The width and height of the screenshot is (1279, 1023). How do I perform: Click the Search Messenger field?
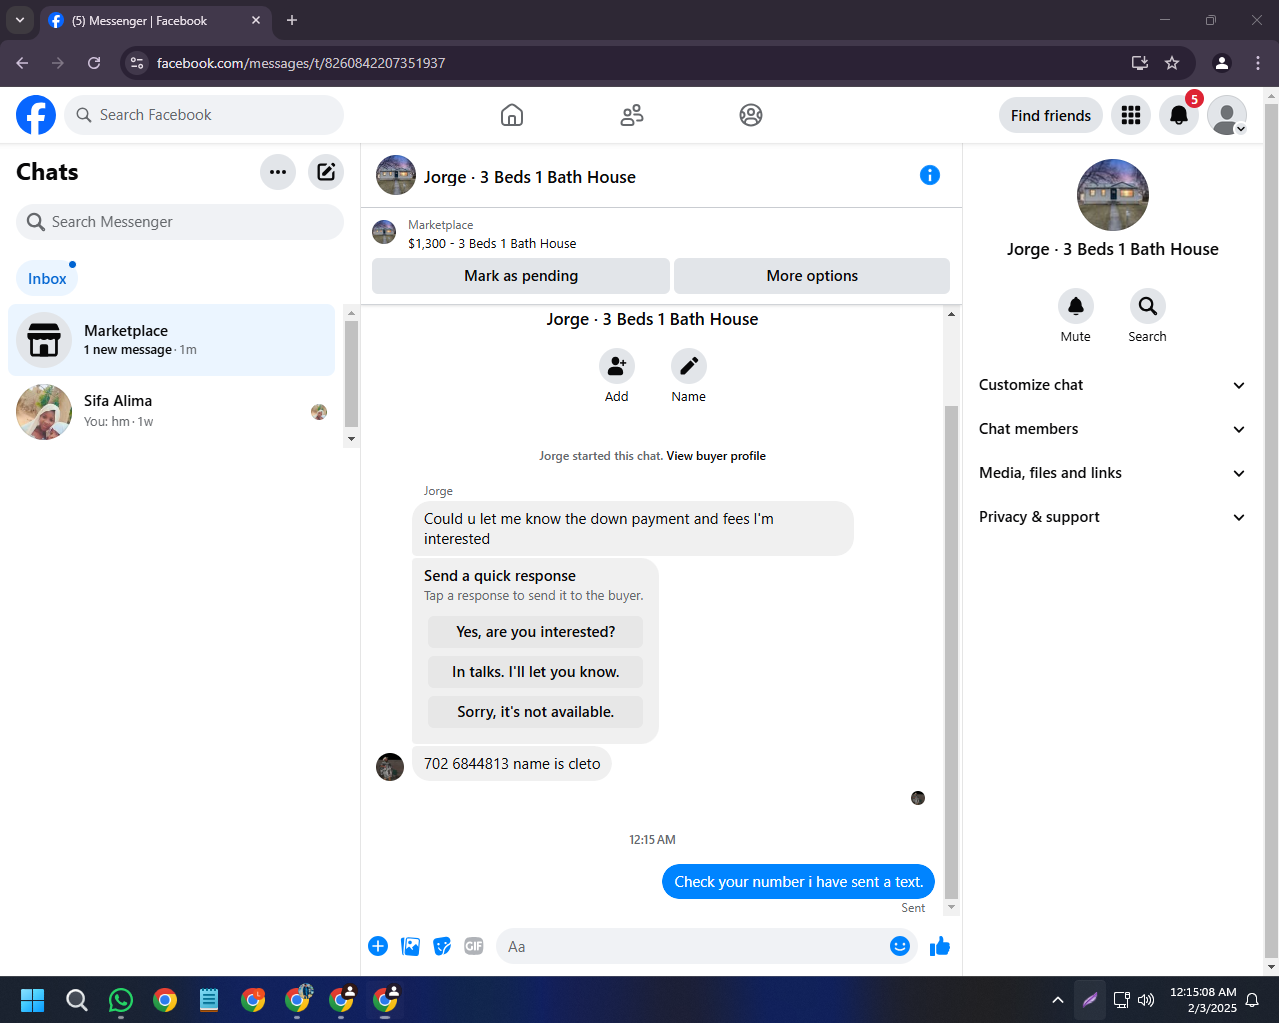[180, 222]
